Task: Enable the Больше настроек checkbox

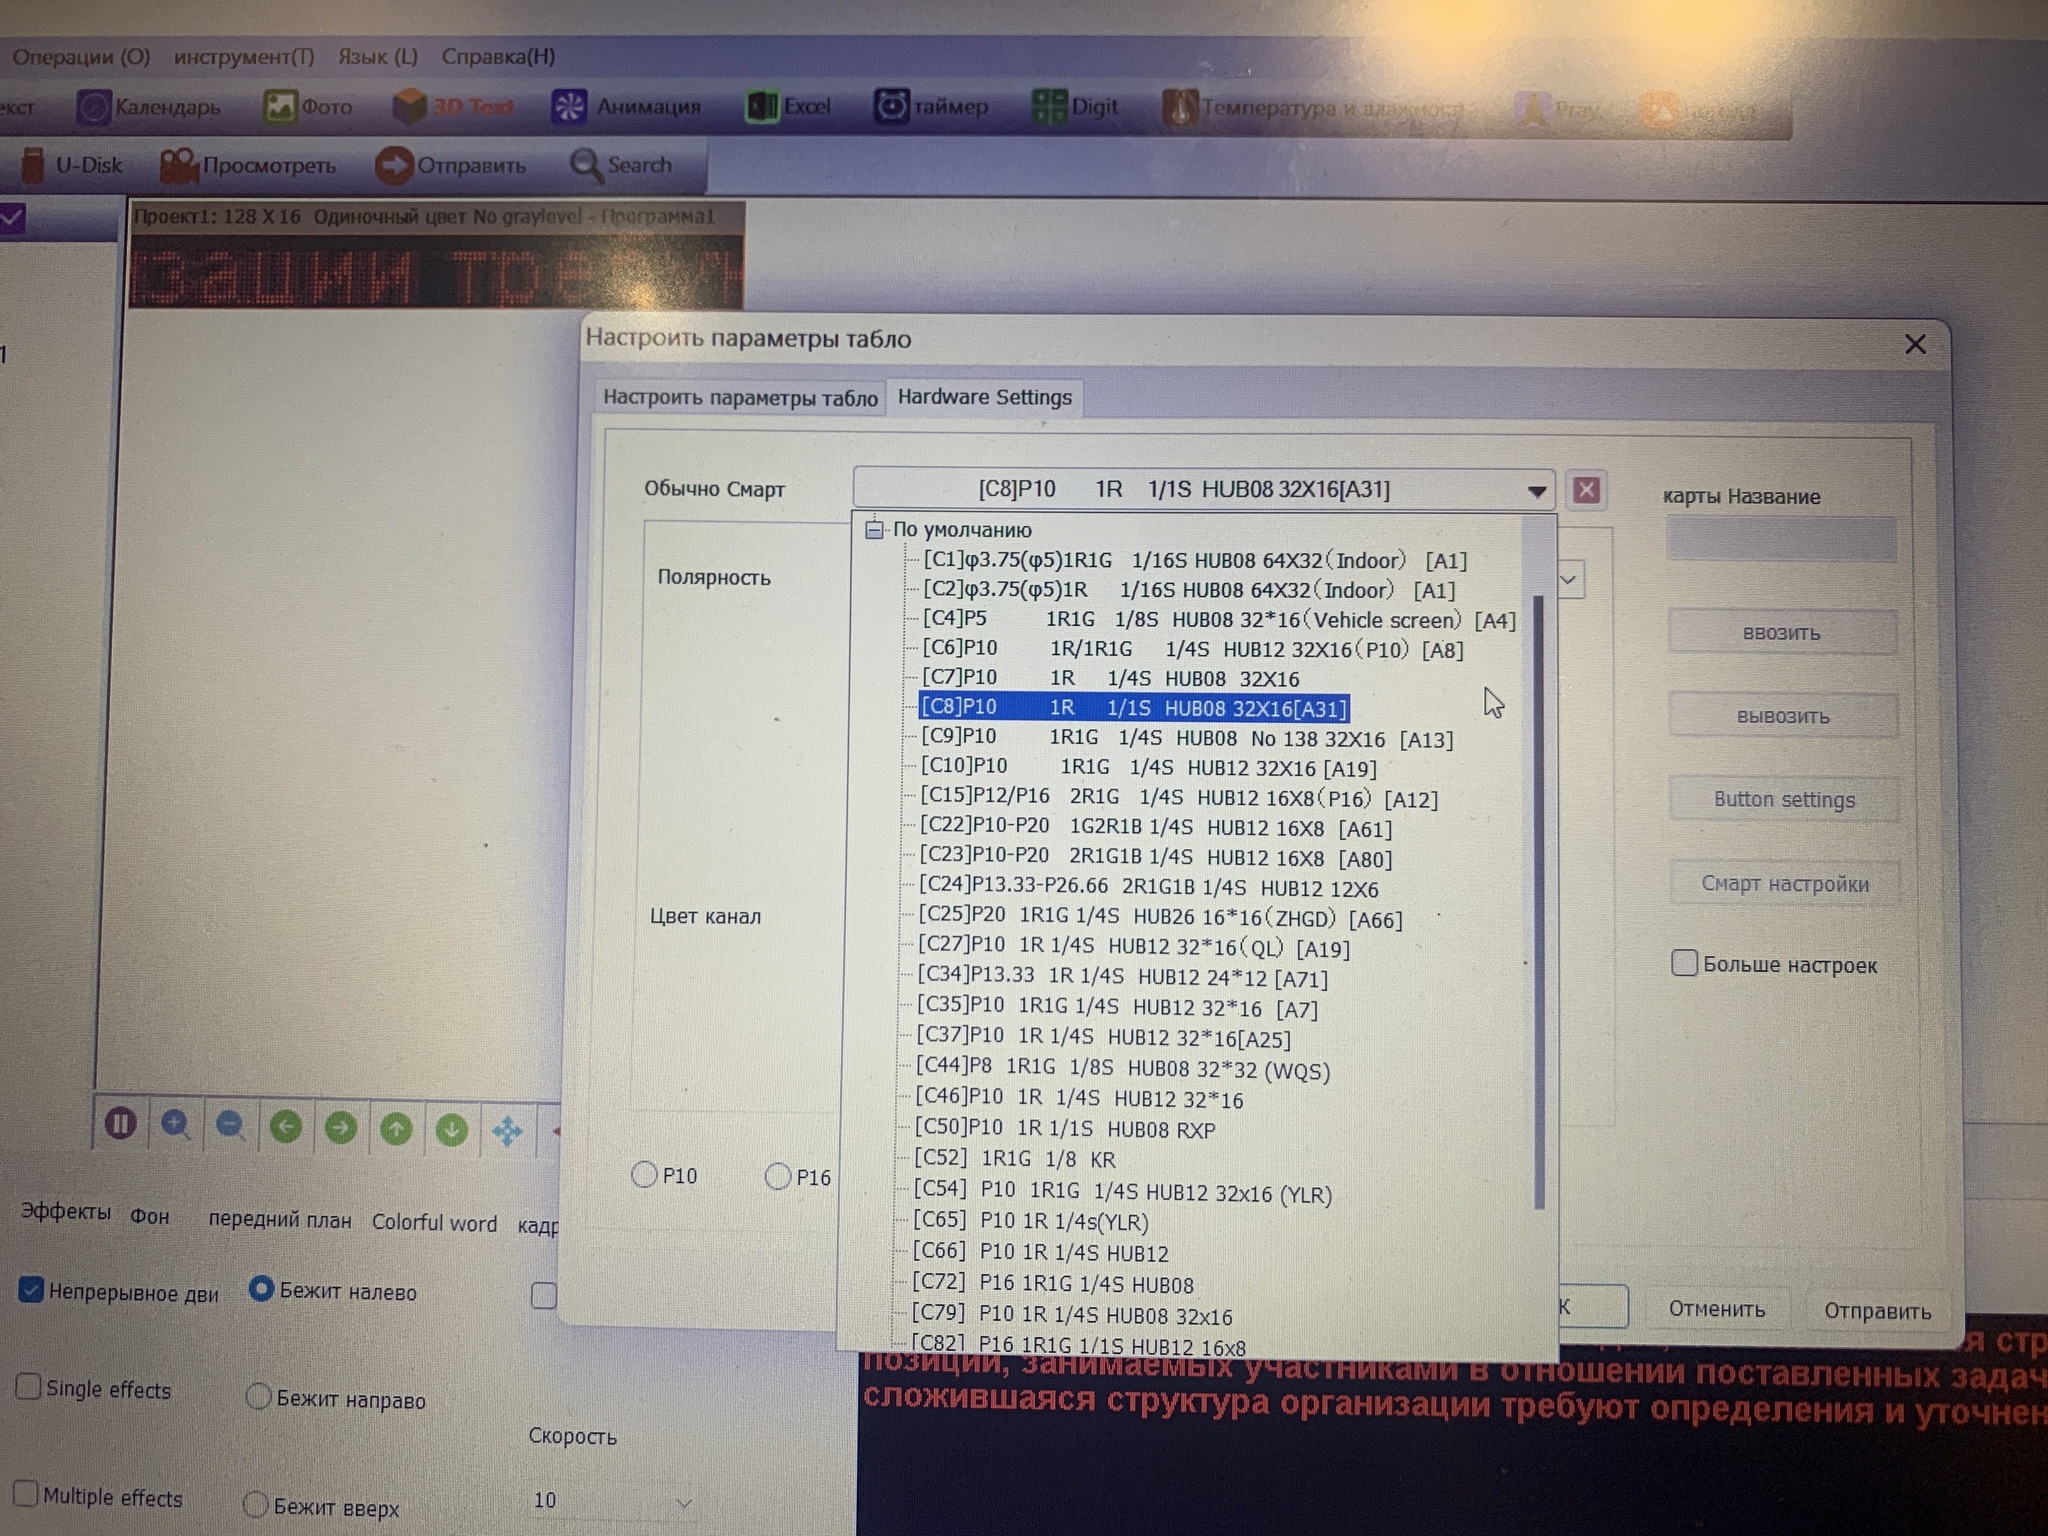Action: coord(1684,963)
